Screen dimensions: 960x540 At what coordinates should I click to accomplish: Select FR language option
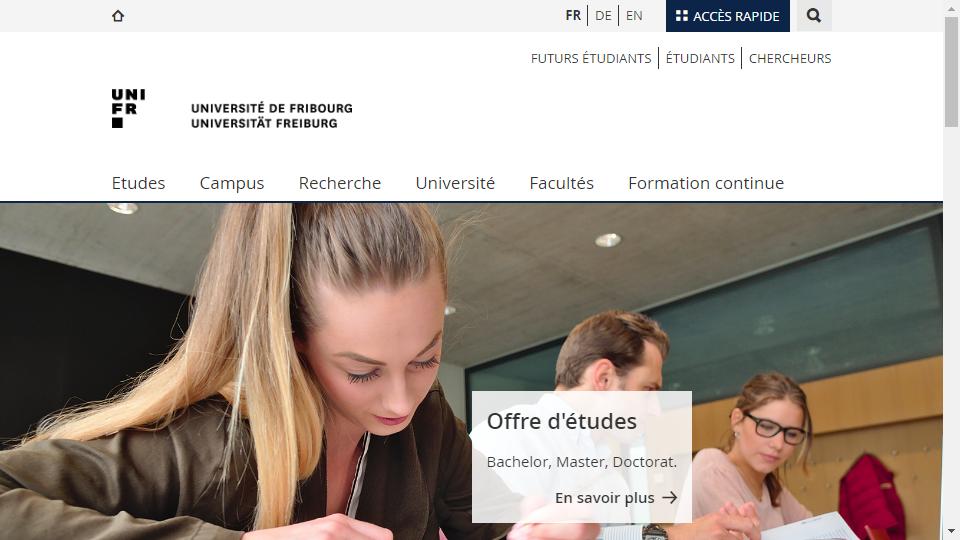tap(573, 16)
